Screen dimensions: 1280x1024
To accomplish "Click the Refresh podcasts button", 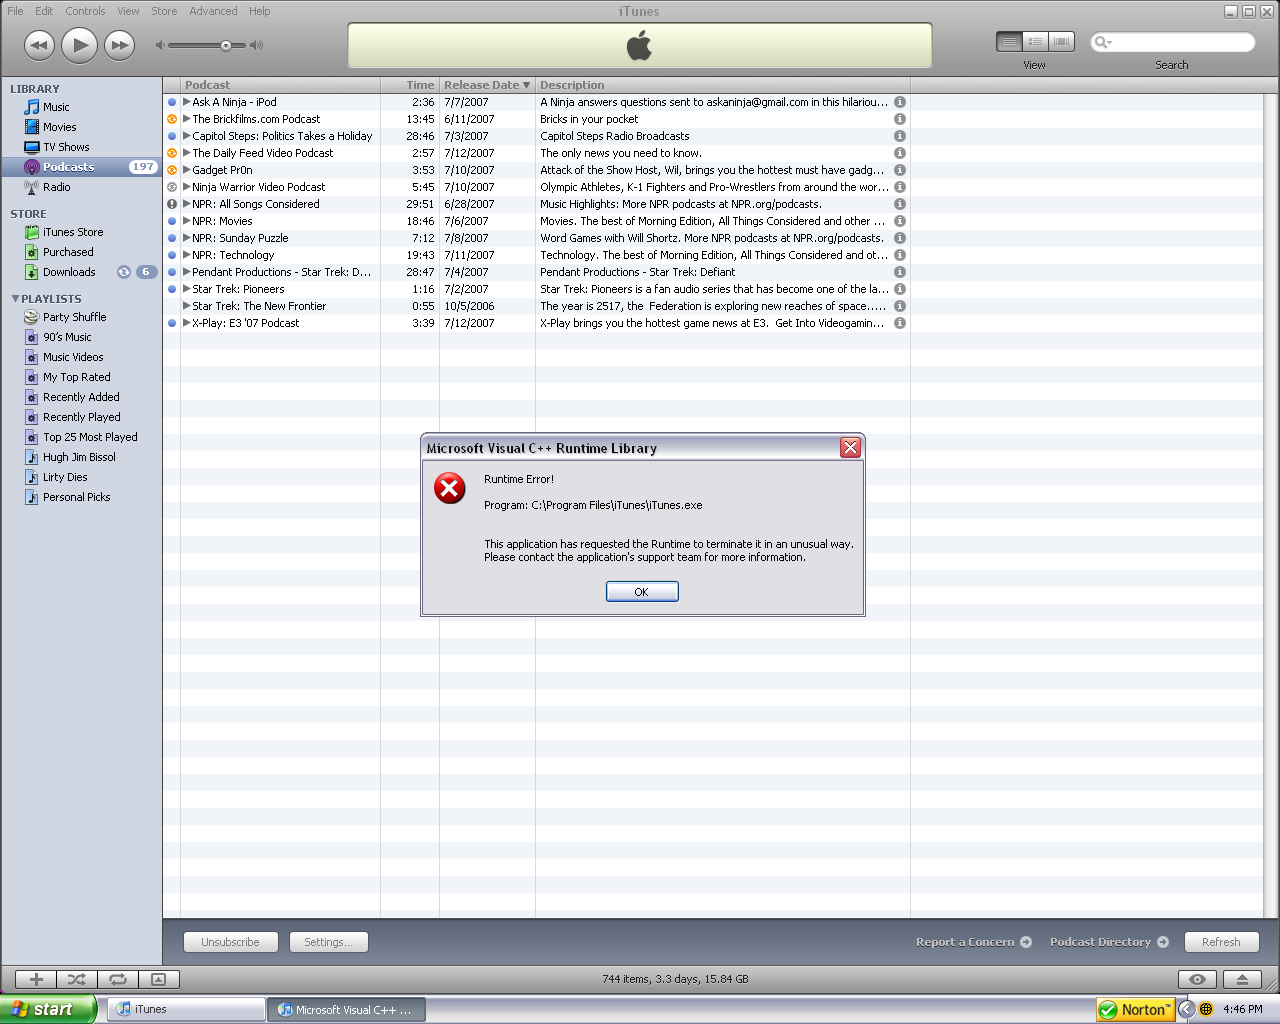I will (1221, 941).
